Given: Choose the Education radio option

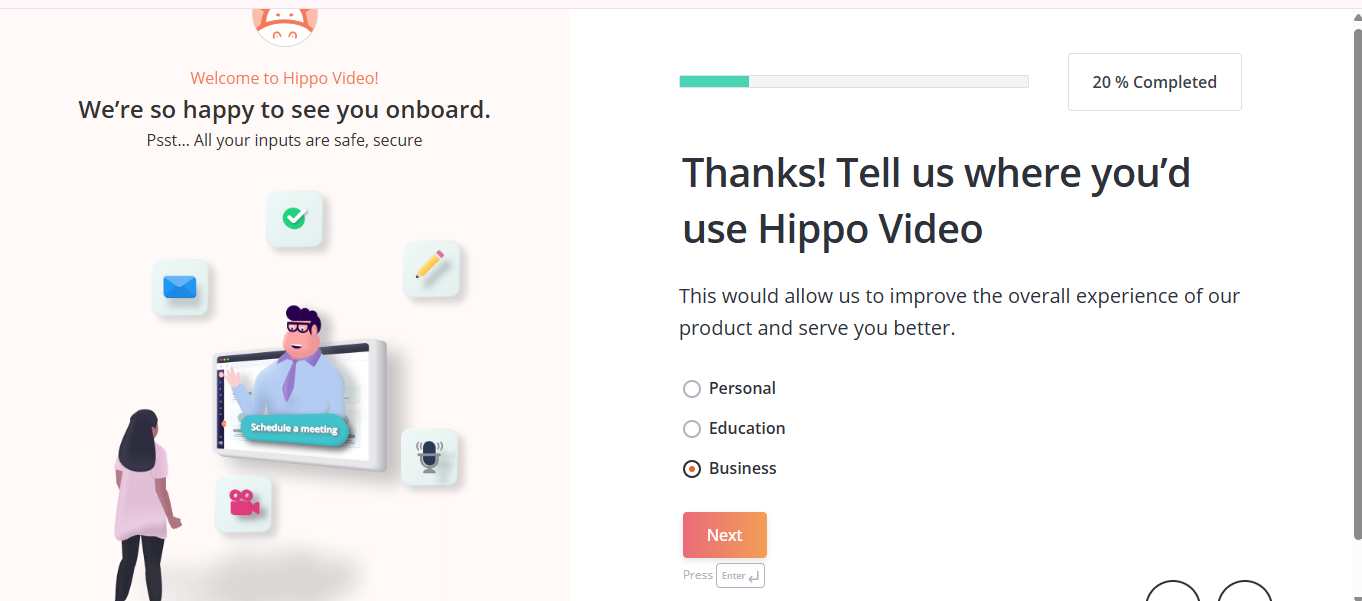Looking at the screenshot, I should coord(691,429).
